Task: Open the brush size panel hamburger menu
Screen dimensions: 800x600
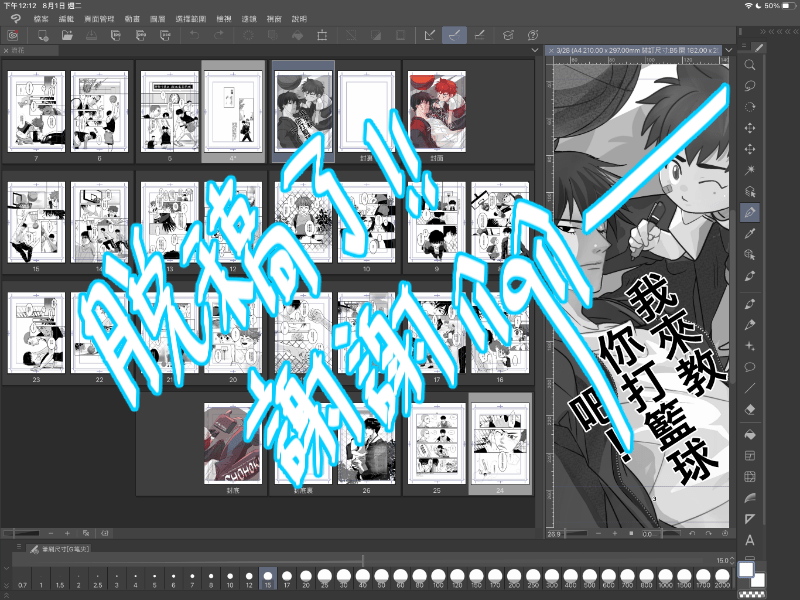Action: coord(19,546)
